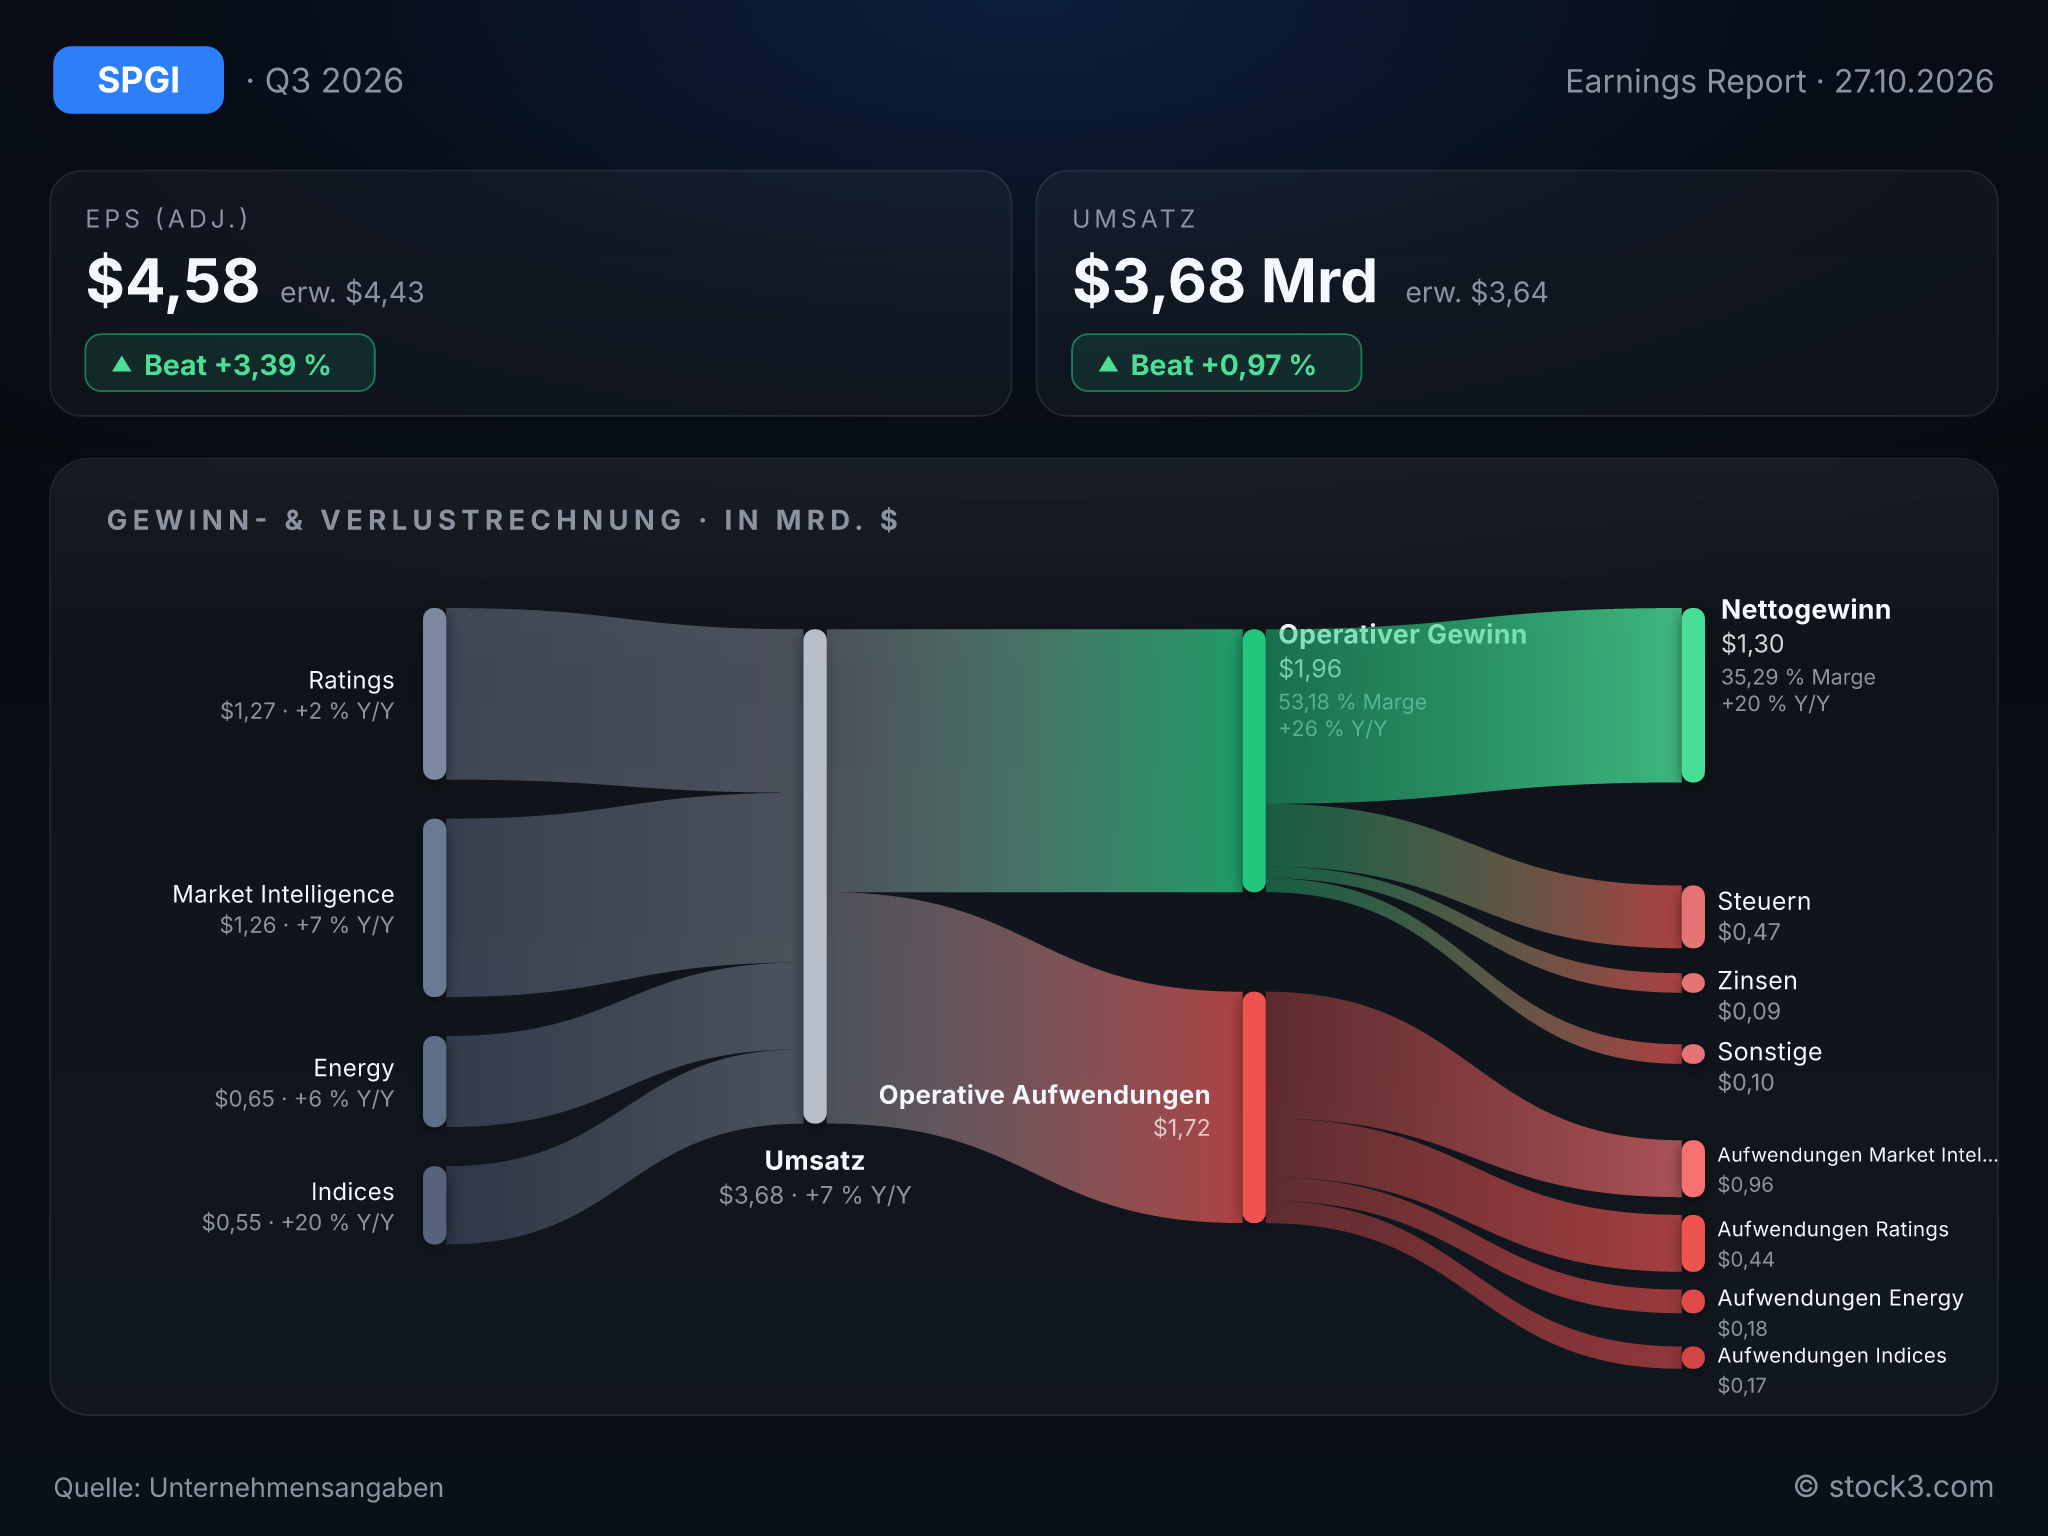This screenshot has height=1536, width=2048.
Task: Click the Quelle: Unternehmensangaben footnote
Action: [x=249, y=1488]
